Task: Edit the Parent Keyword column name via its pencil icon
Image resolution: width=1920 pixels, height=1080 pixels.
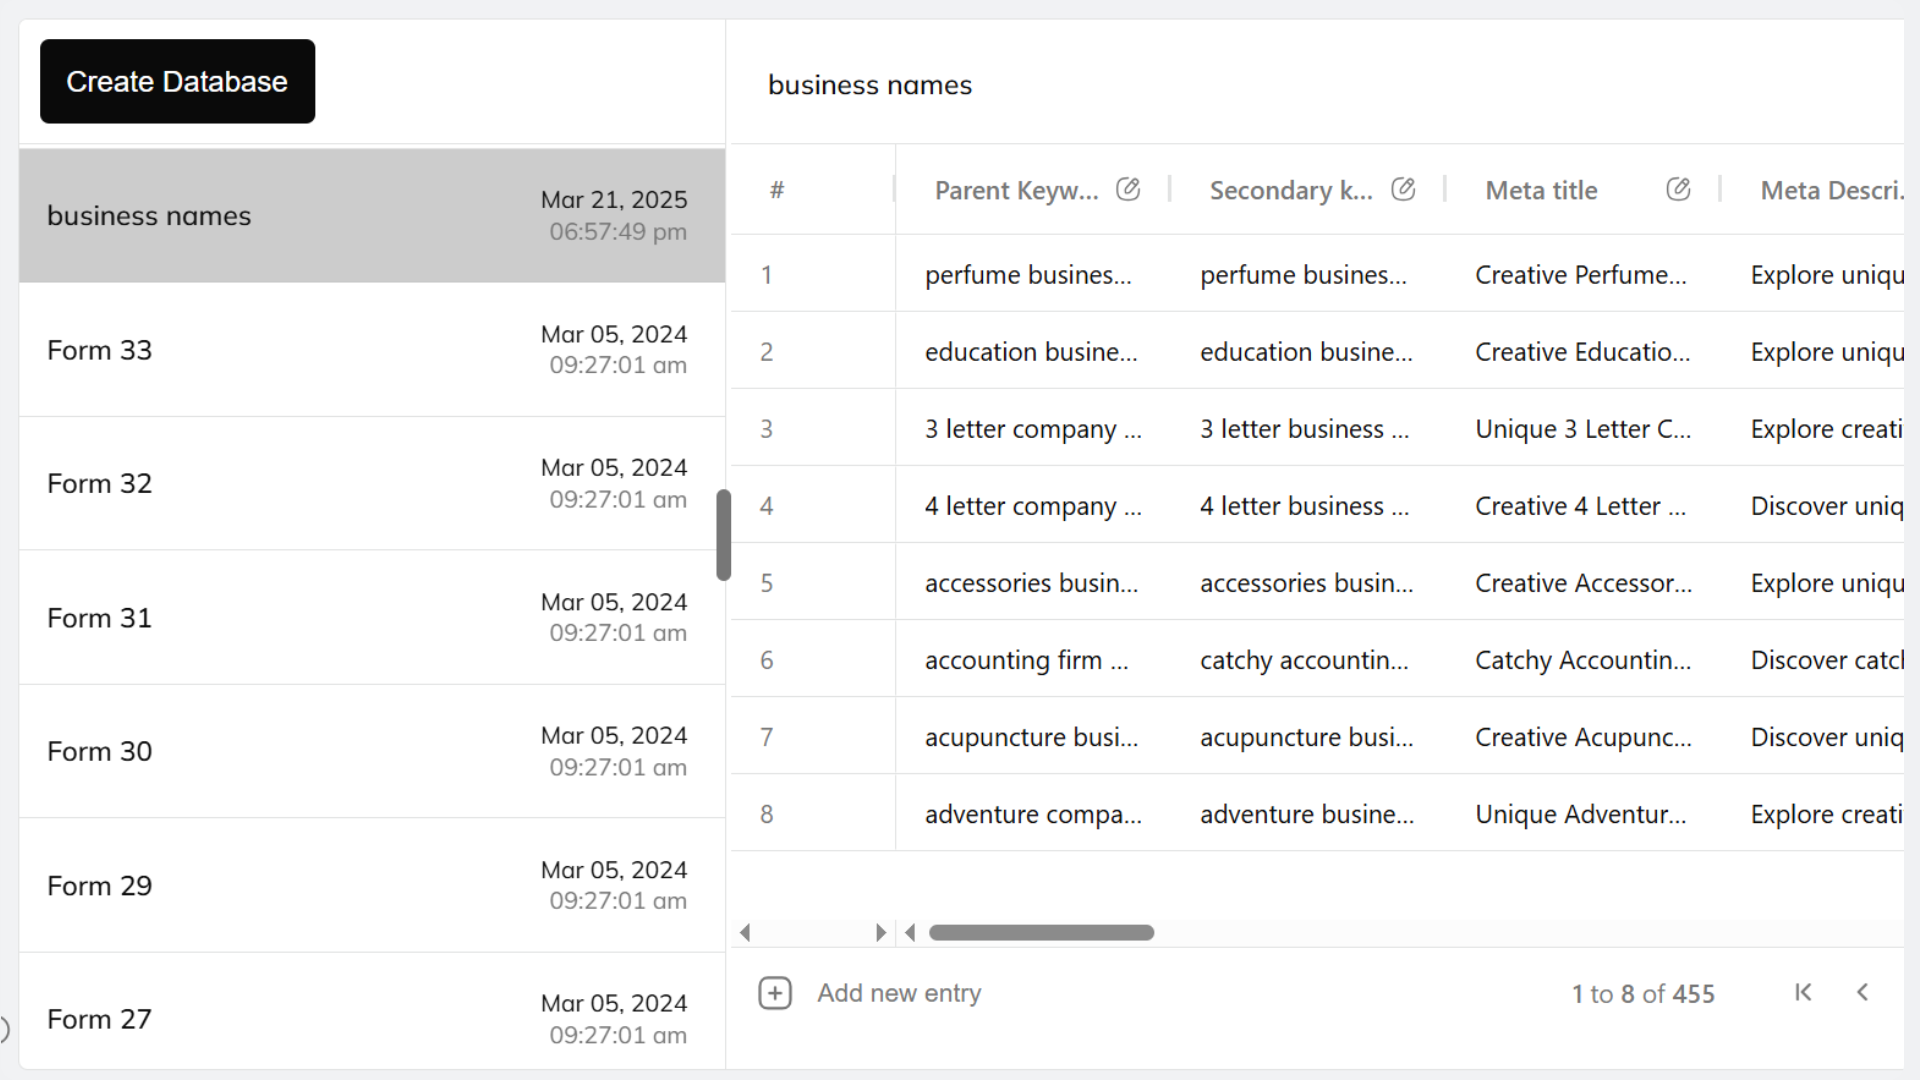Action: click(x=1129, y=188)
